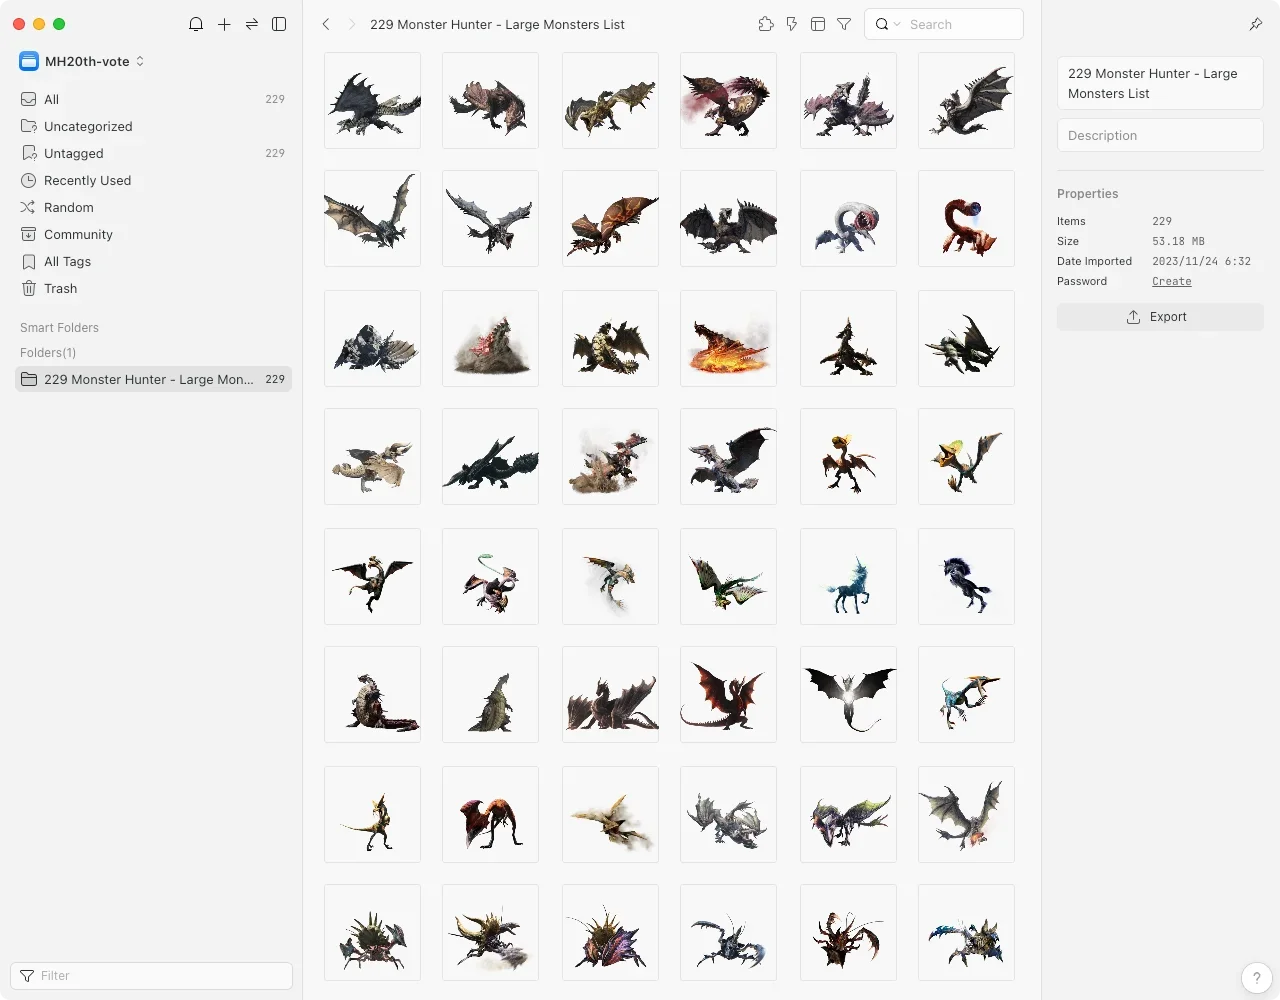Open the help question mark button
This screenshot has height=1000, width=1280.
(1256, 977)
